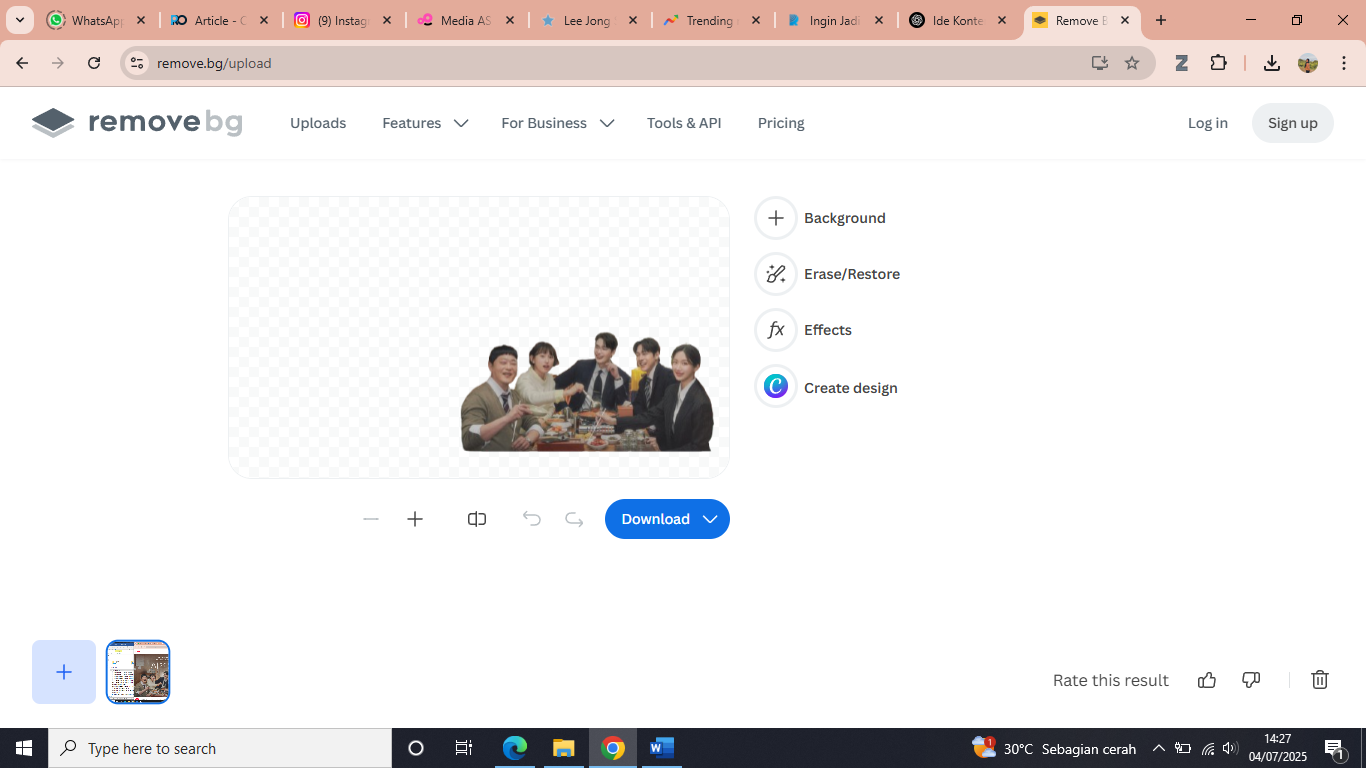Screen dimensions: 1366x768
Task: Open the tab search dropdown
Action: point(20,20)
